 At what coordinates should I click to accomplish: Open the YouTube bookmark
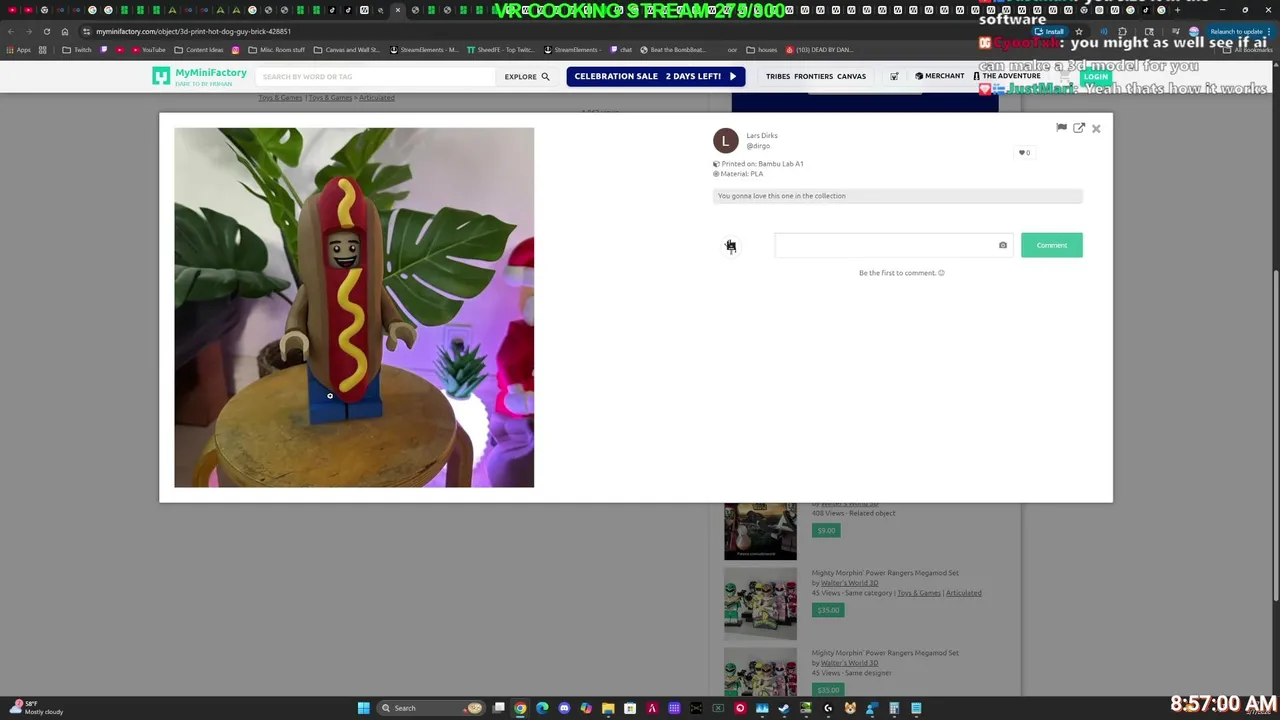(148, 50)
